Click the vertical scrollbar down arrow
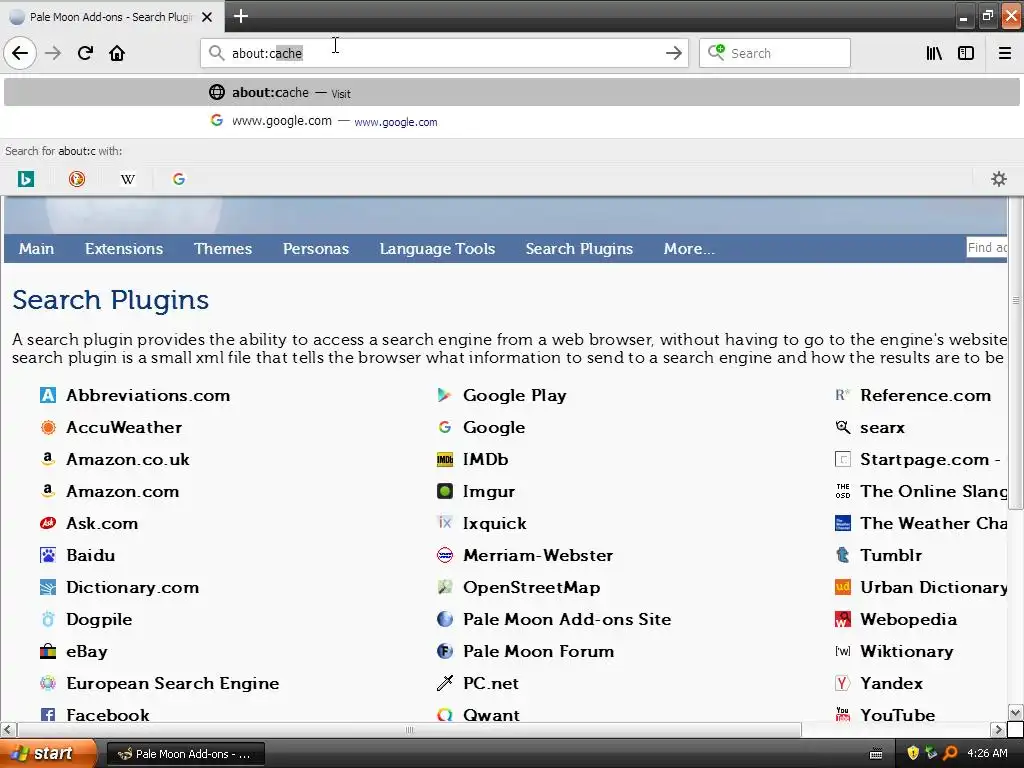Viewport: 1024px width, 768px height. (1015, 712)
